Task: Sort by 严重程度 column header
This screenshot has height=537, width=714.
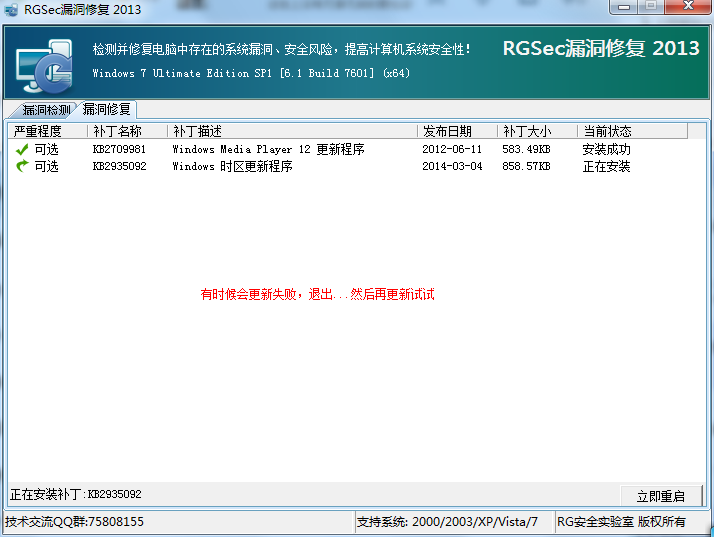Action: 47,131
